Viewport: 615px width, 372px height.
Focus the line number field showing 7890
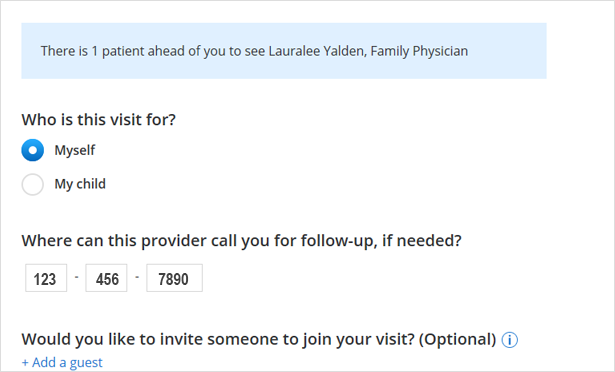[x=175, y=278]
